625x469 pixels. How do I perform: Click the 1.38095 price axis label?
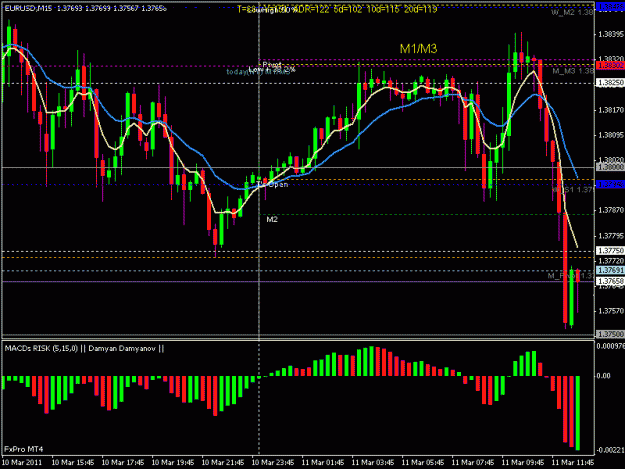(x=611, y=135)
